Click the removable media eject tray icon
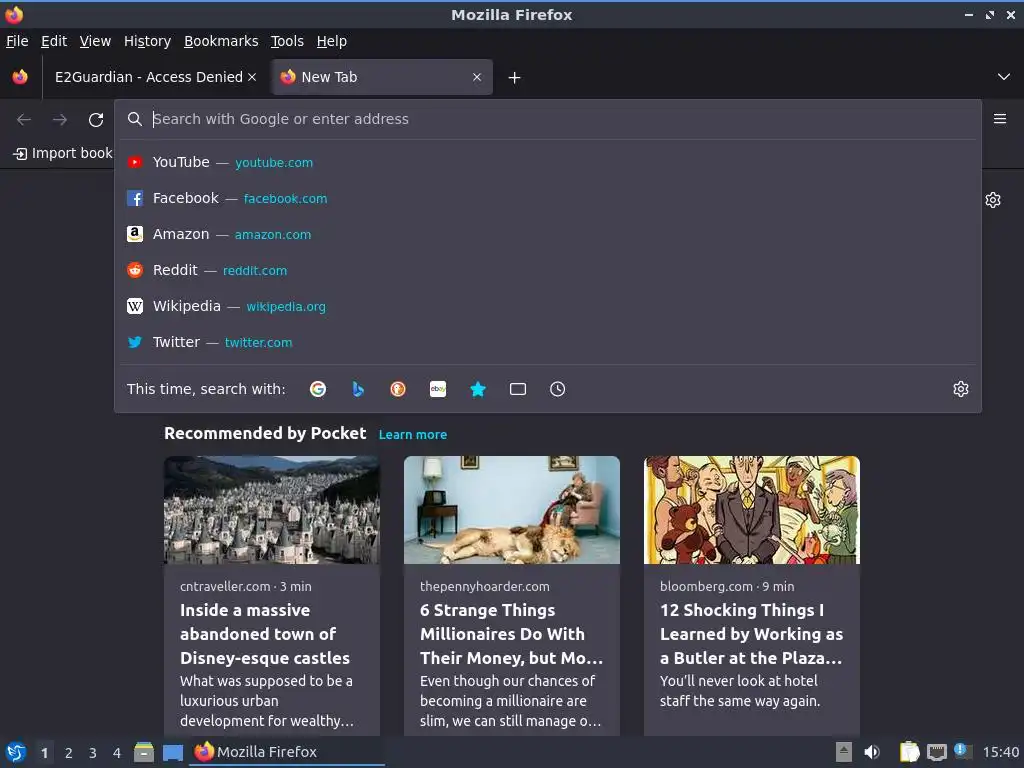Image resolution: width=1024 pixels, height=768 pixels. coord(844,752)
